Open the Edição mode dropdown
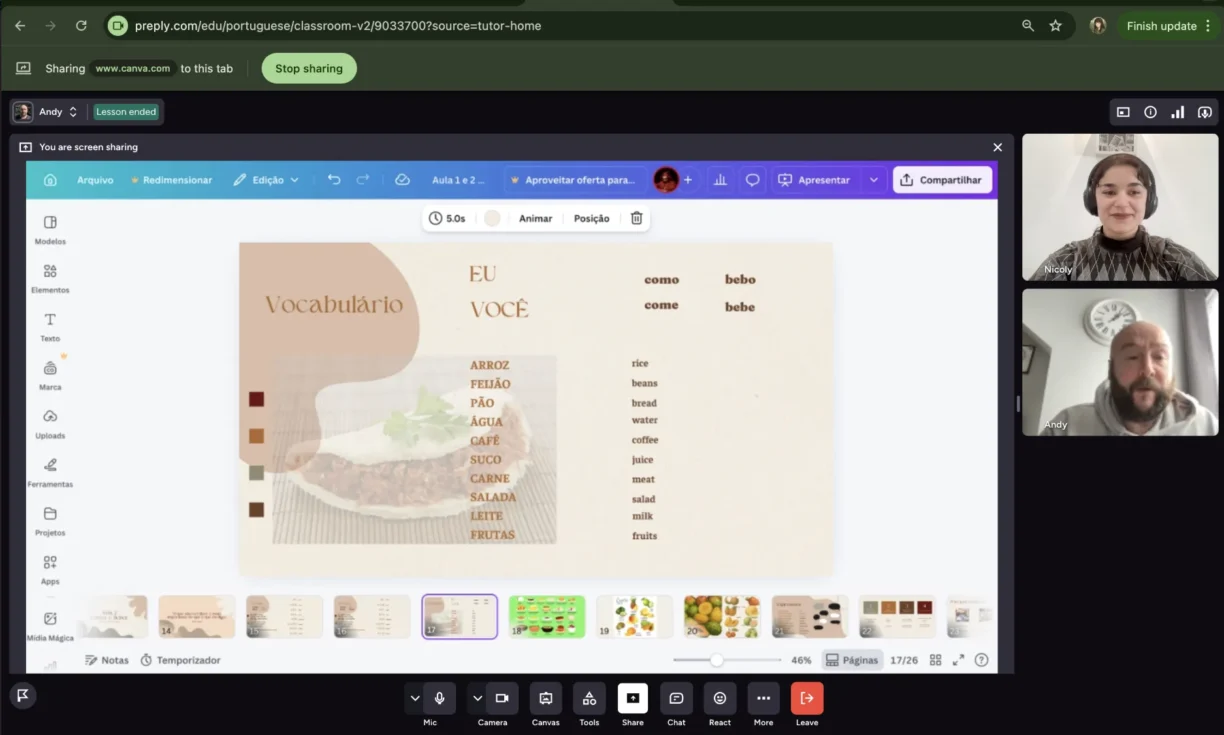The image size is (1224, 735). pos(266,180)
